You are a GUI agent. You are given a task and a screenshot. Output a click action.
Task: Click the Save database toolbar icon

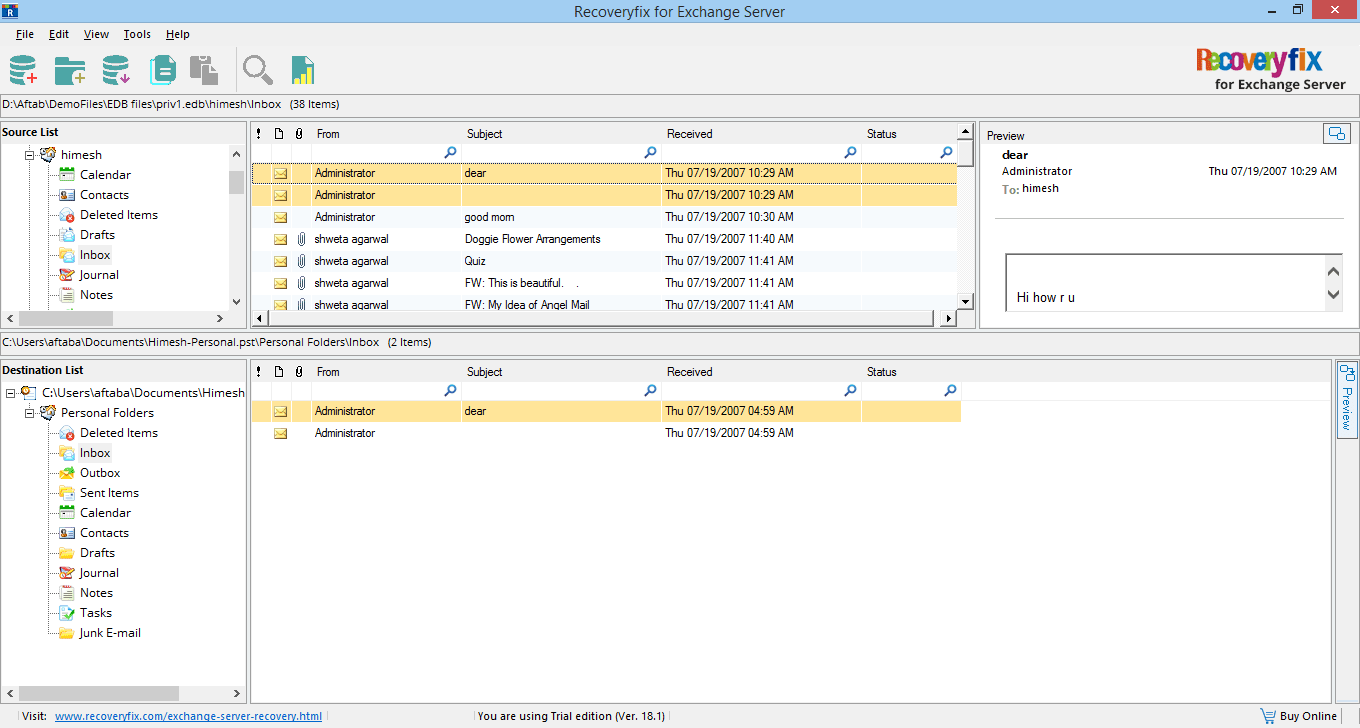coord(116,70)
